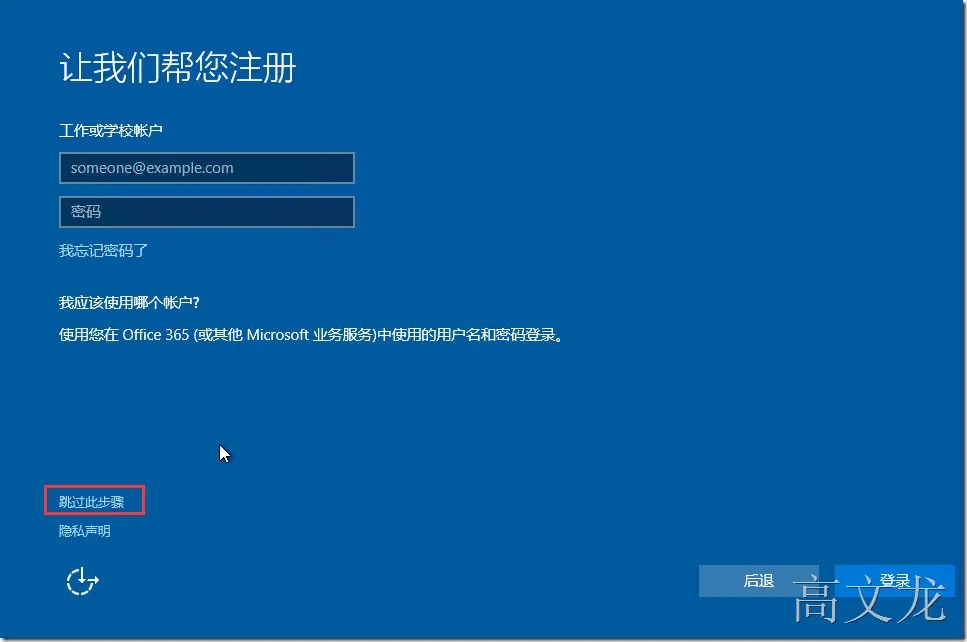967x642 pixels.
Task: Focus the 密码 password field
Action: (207, 212)
